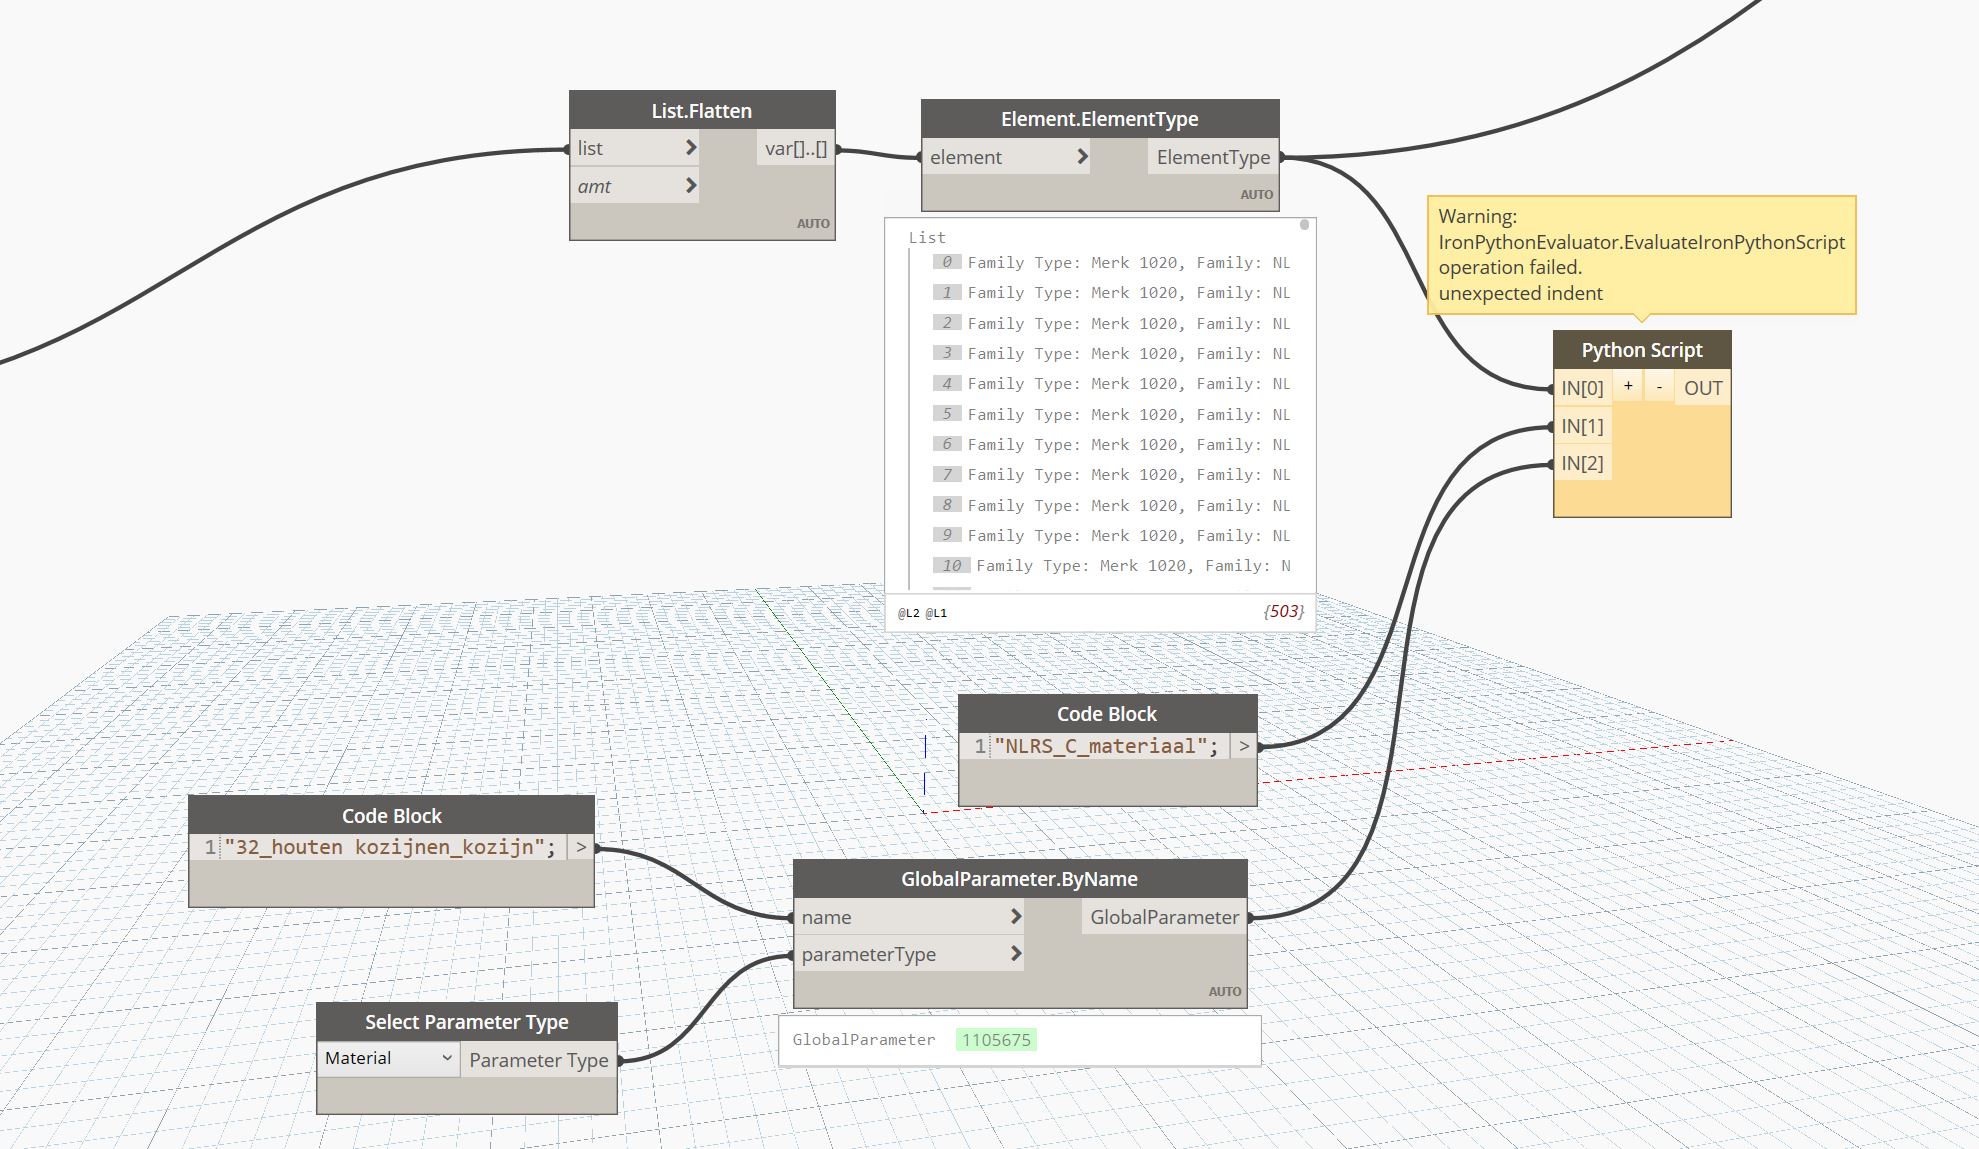Click the var[]..[] output port

(x=796, y=148)
